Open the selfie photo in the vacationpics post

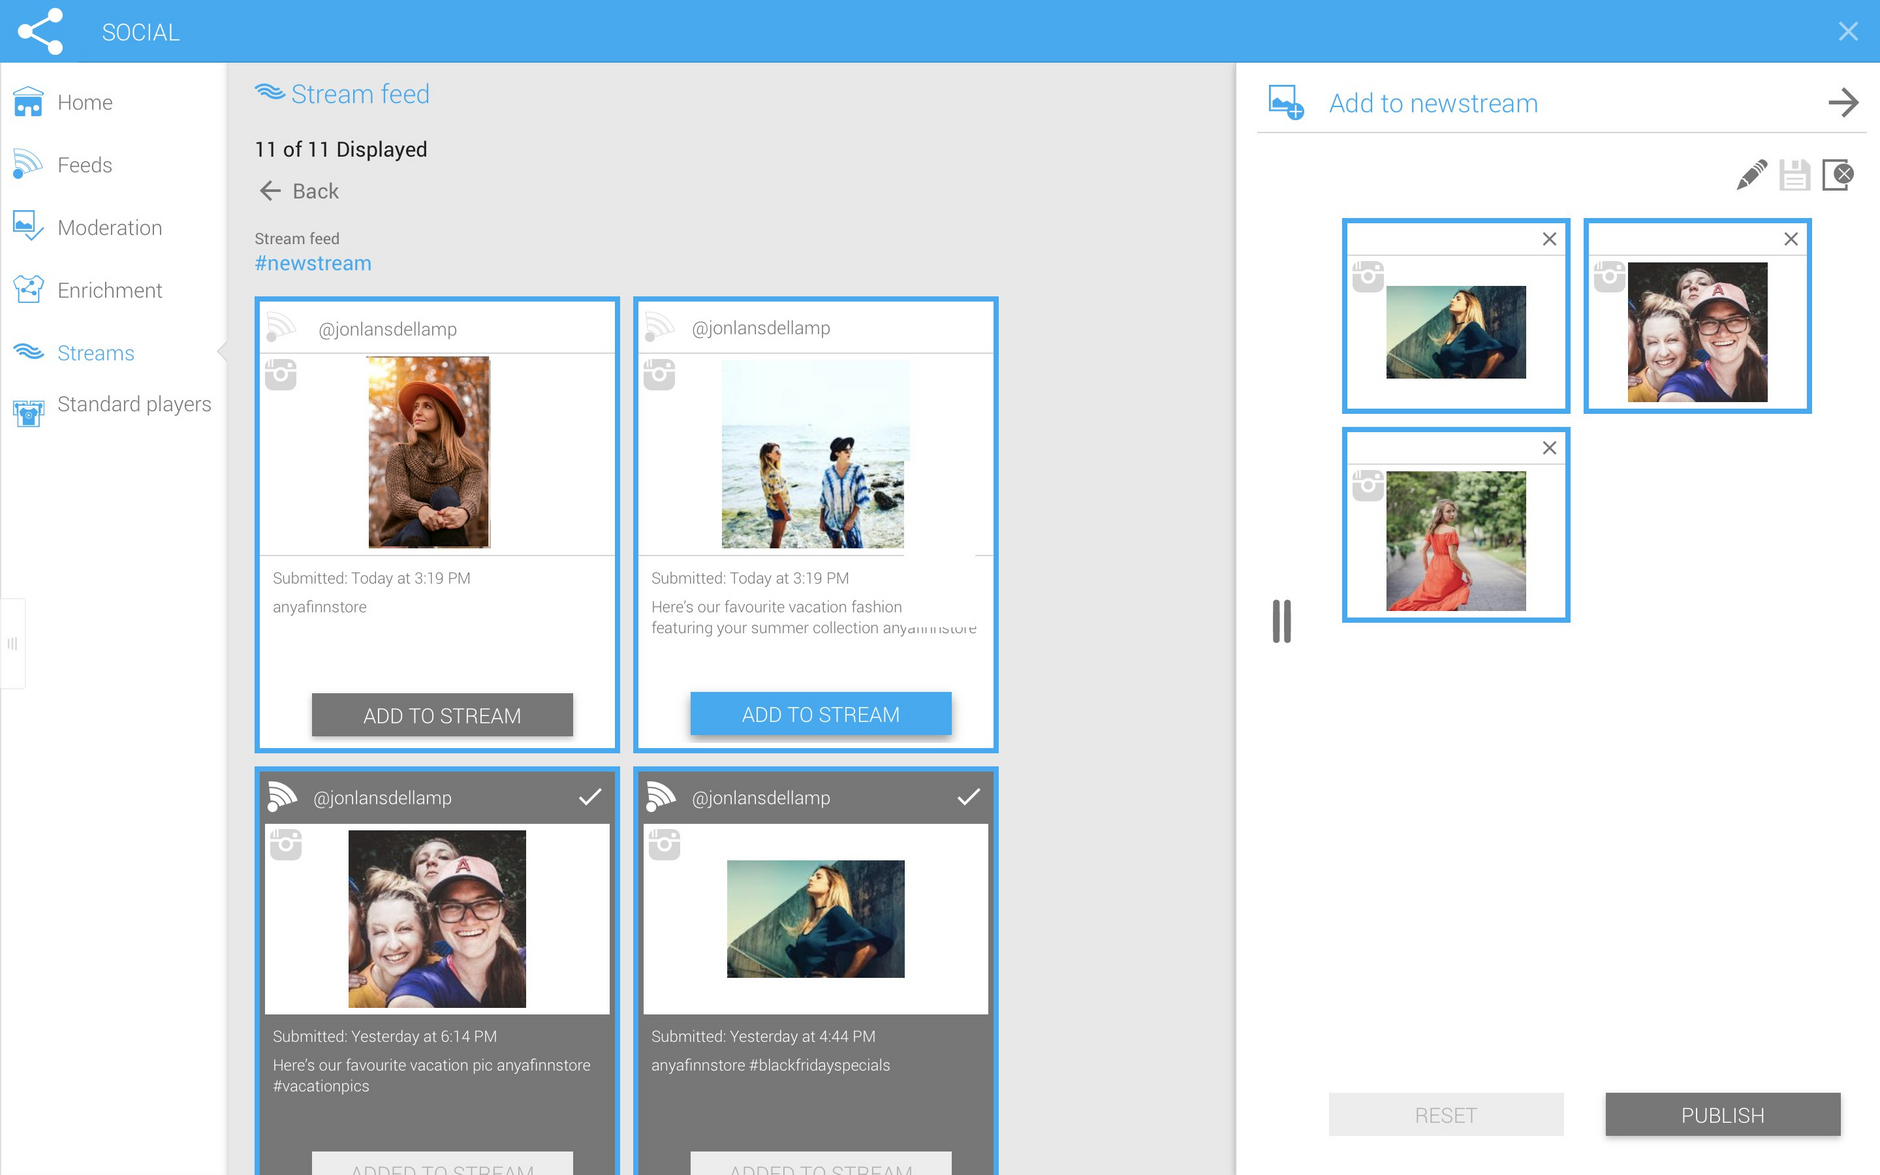point(437,919)
